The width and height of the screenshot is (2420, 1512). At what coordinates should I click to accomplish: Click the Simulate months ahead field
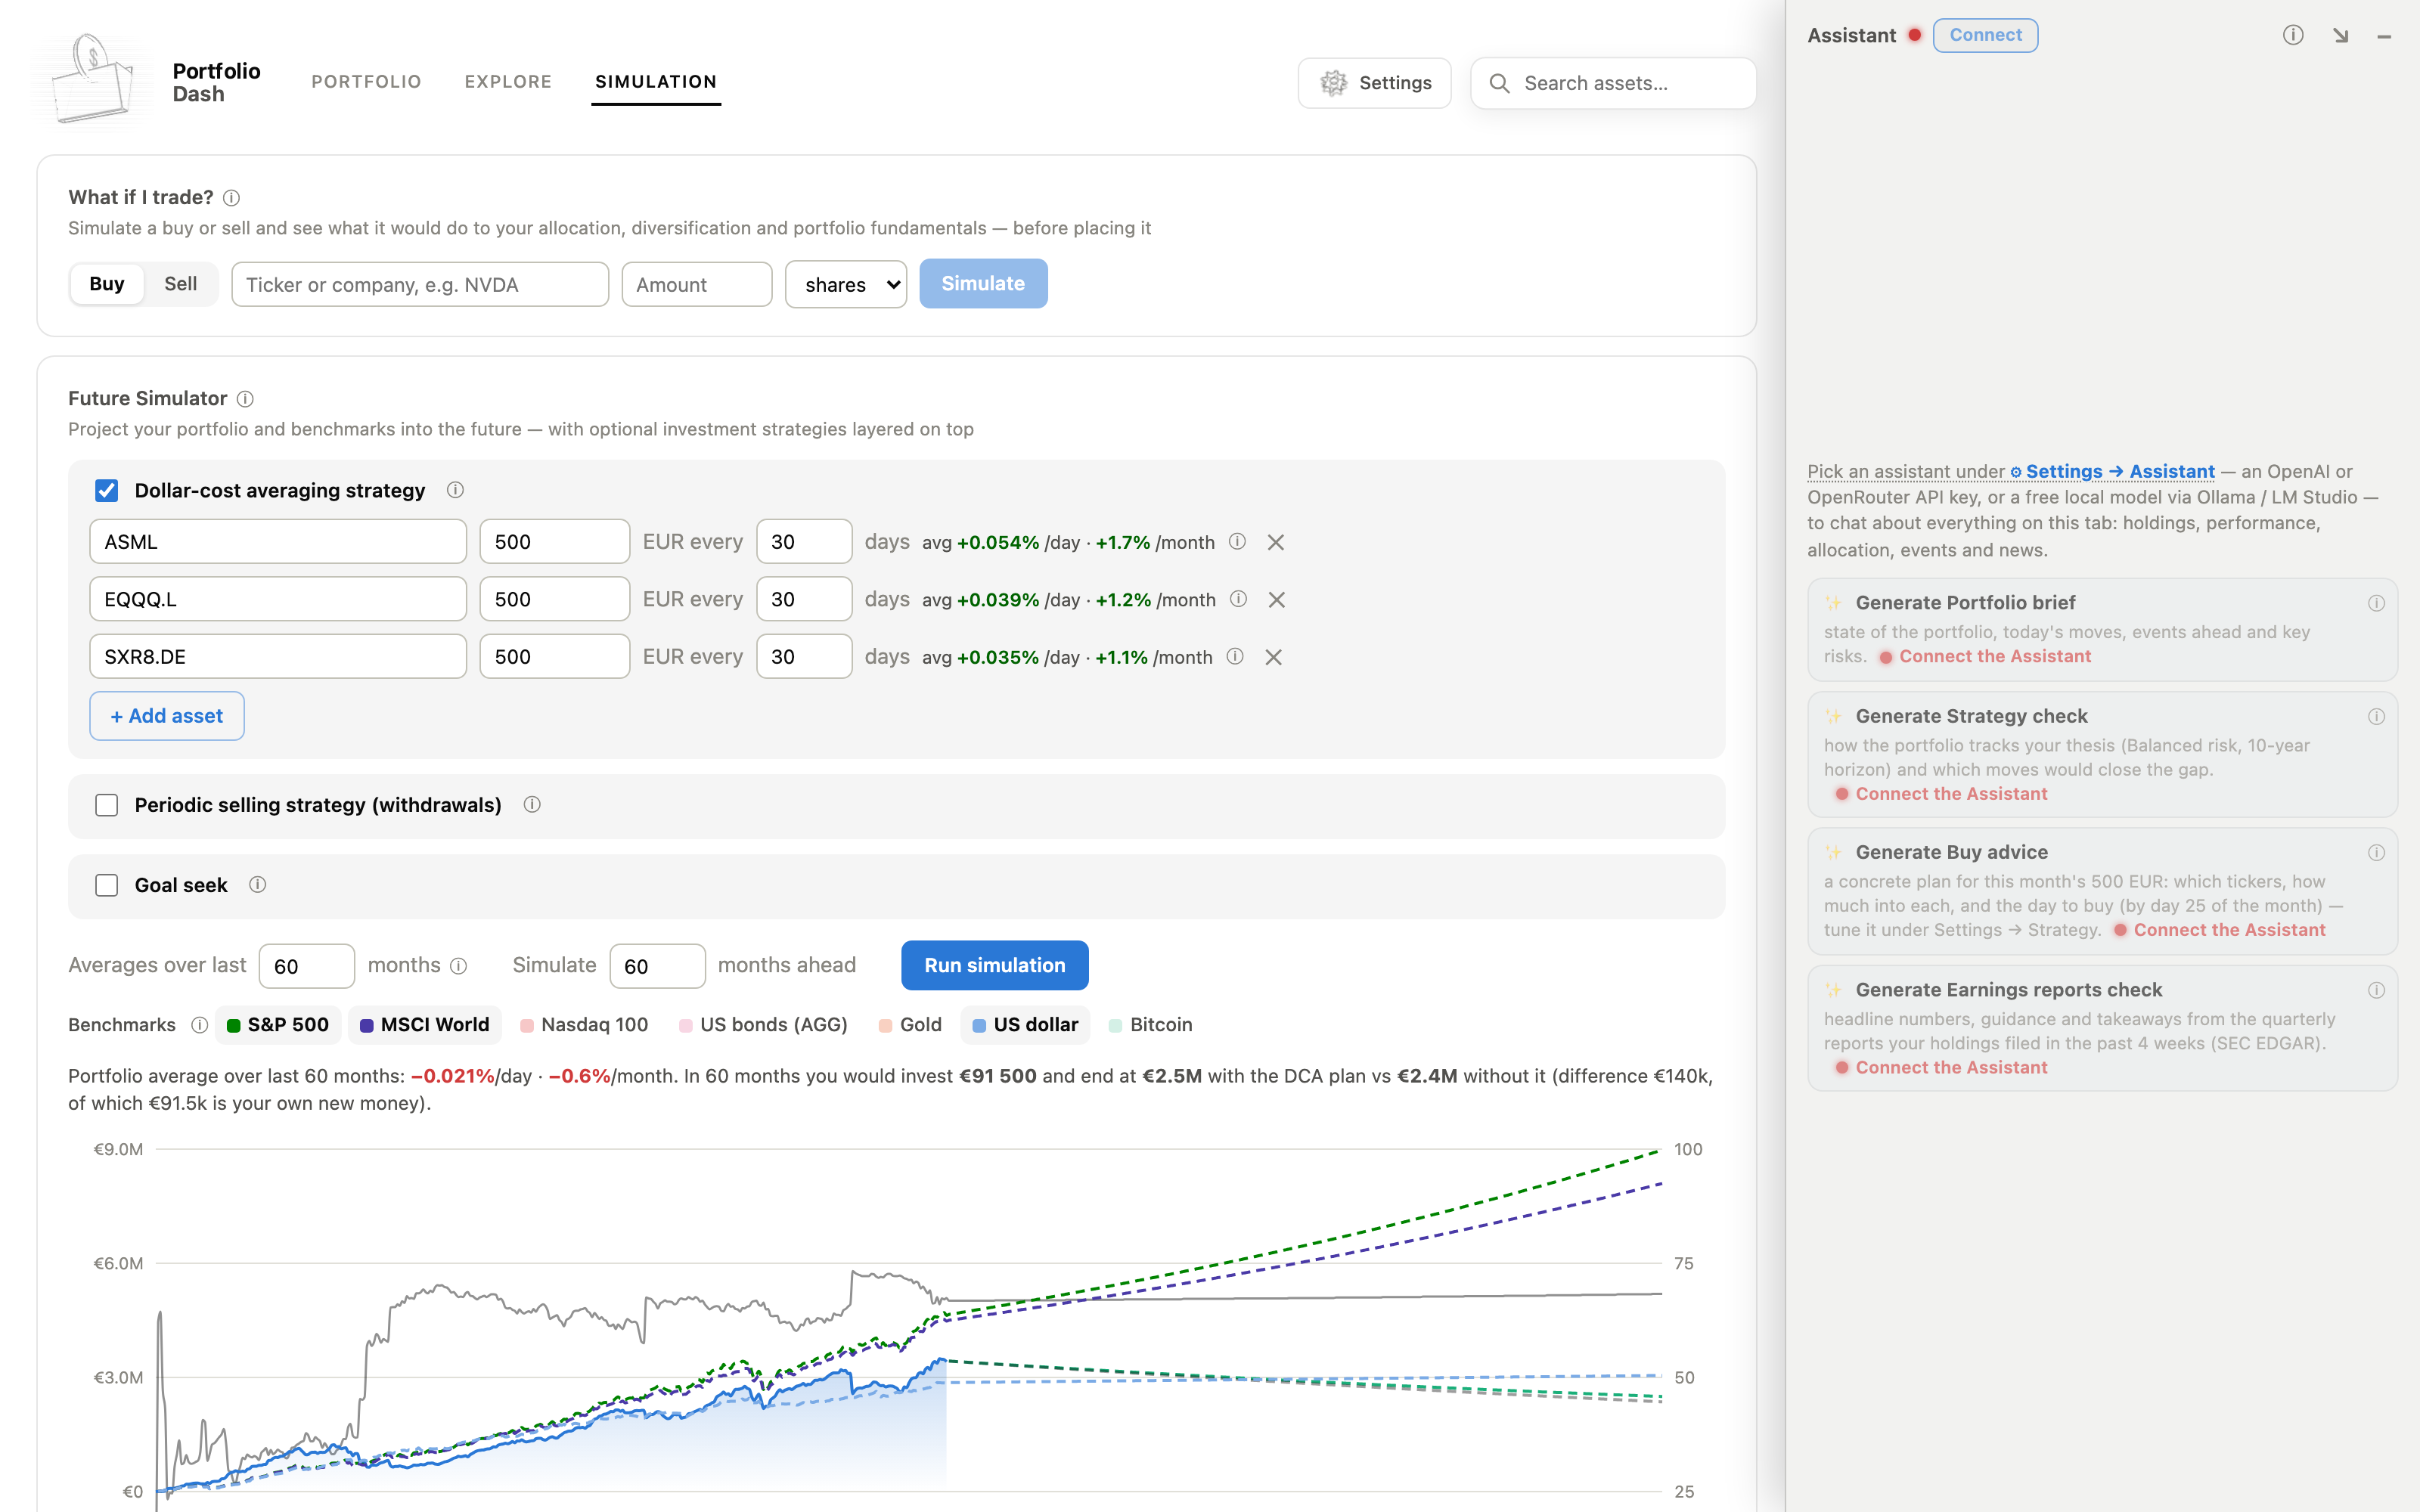pos(657,966)
